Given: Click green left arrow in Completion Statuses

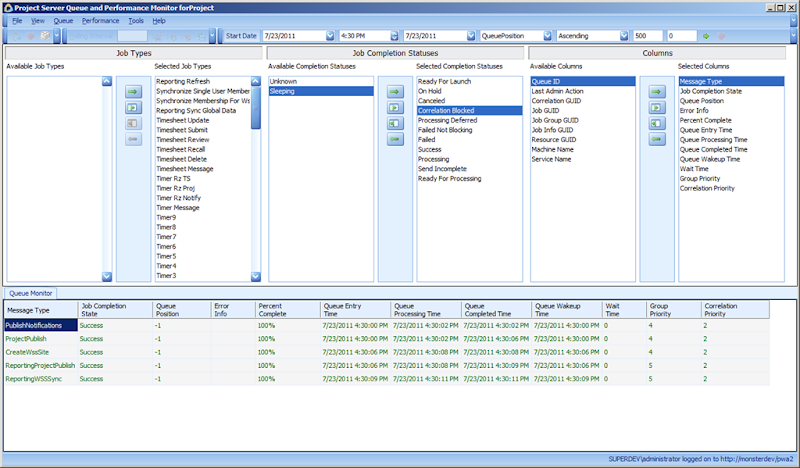Looking at the screenshot, I should (394, 138).
